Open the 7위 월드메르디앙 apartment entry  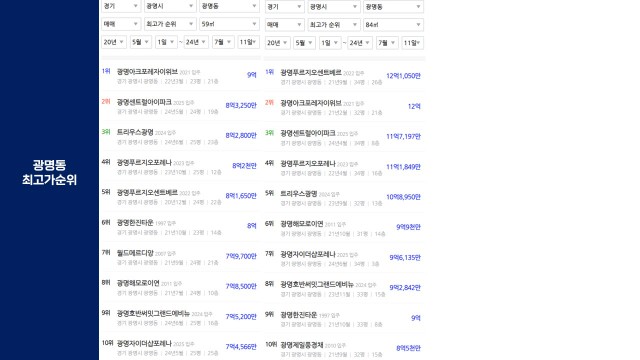[180, 257]
